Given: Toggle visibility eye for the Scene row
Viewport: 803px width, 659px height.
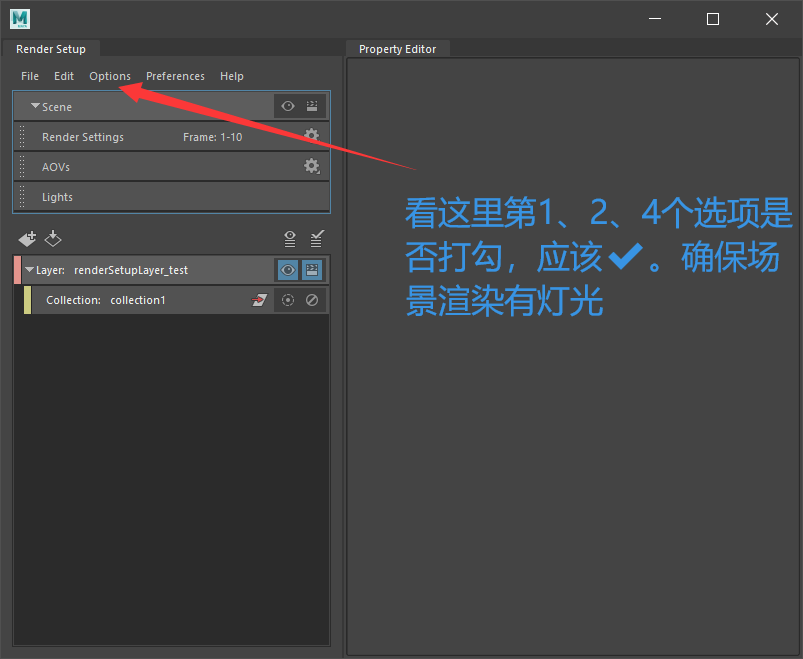Looking at the screenshot, I should pos(288,106).
